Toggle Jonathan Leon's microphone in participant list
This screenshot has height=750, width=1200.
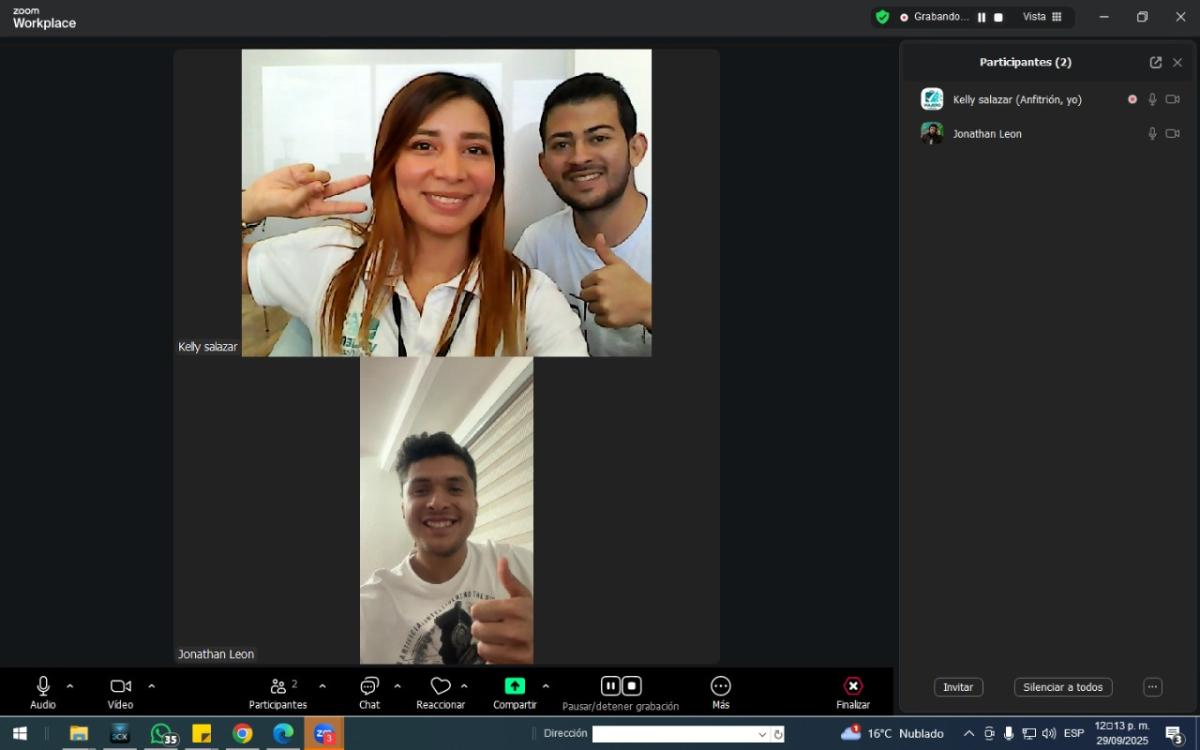pyautogui.click(x=1152, y=134)
